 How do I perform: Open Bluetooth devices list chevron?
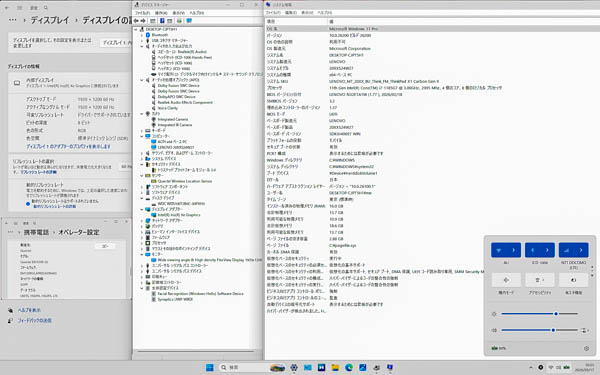pyautogui.click(x=547, y=250)
